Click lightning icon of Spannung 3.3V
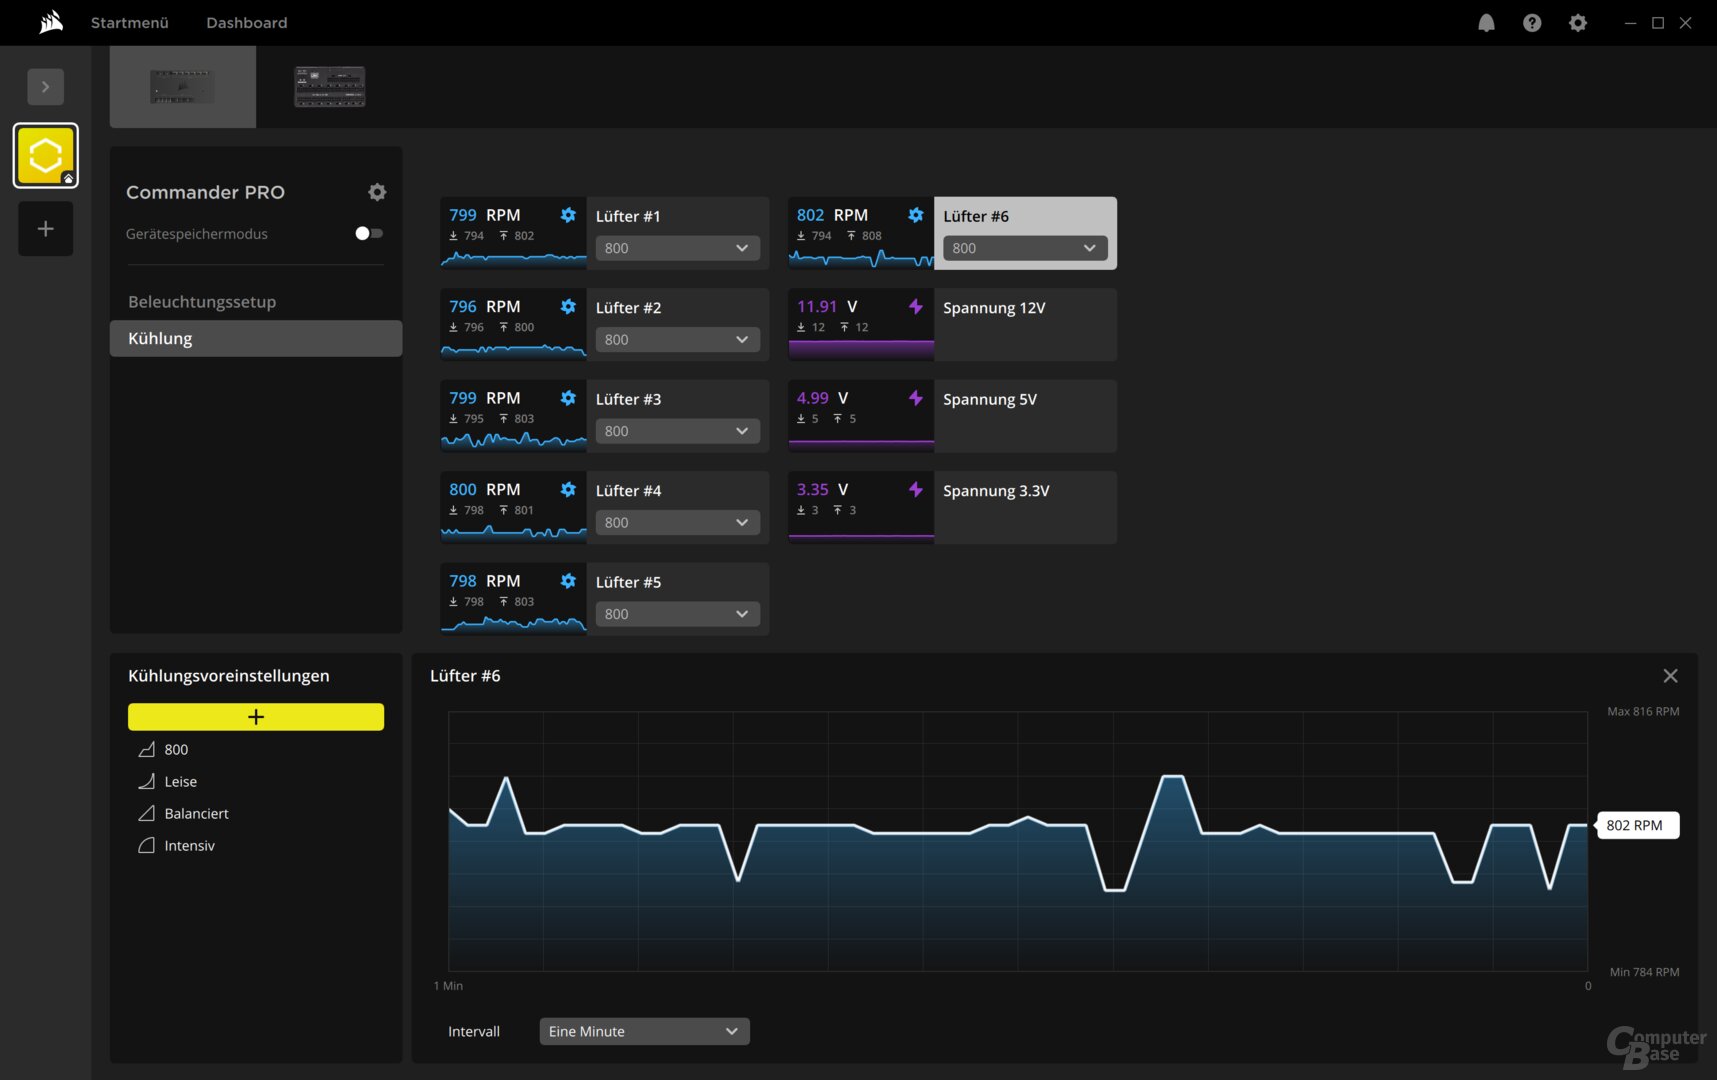The image size is (1717, 1080). 916,490
